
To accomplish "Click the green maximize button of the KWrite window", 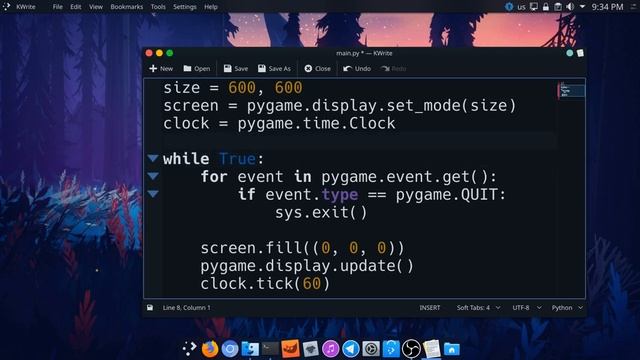I will (169, 53).
